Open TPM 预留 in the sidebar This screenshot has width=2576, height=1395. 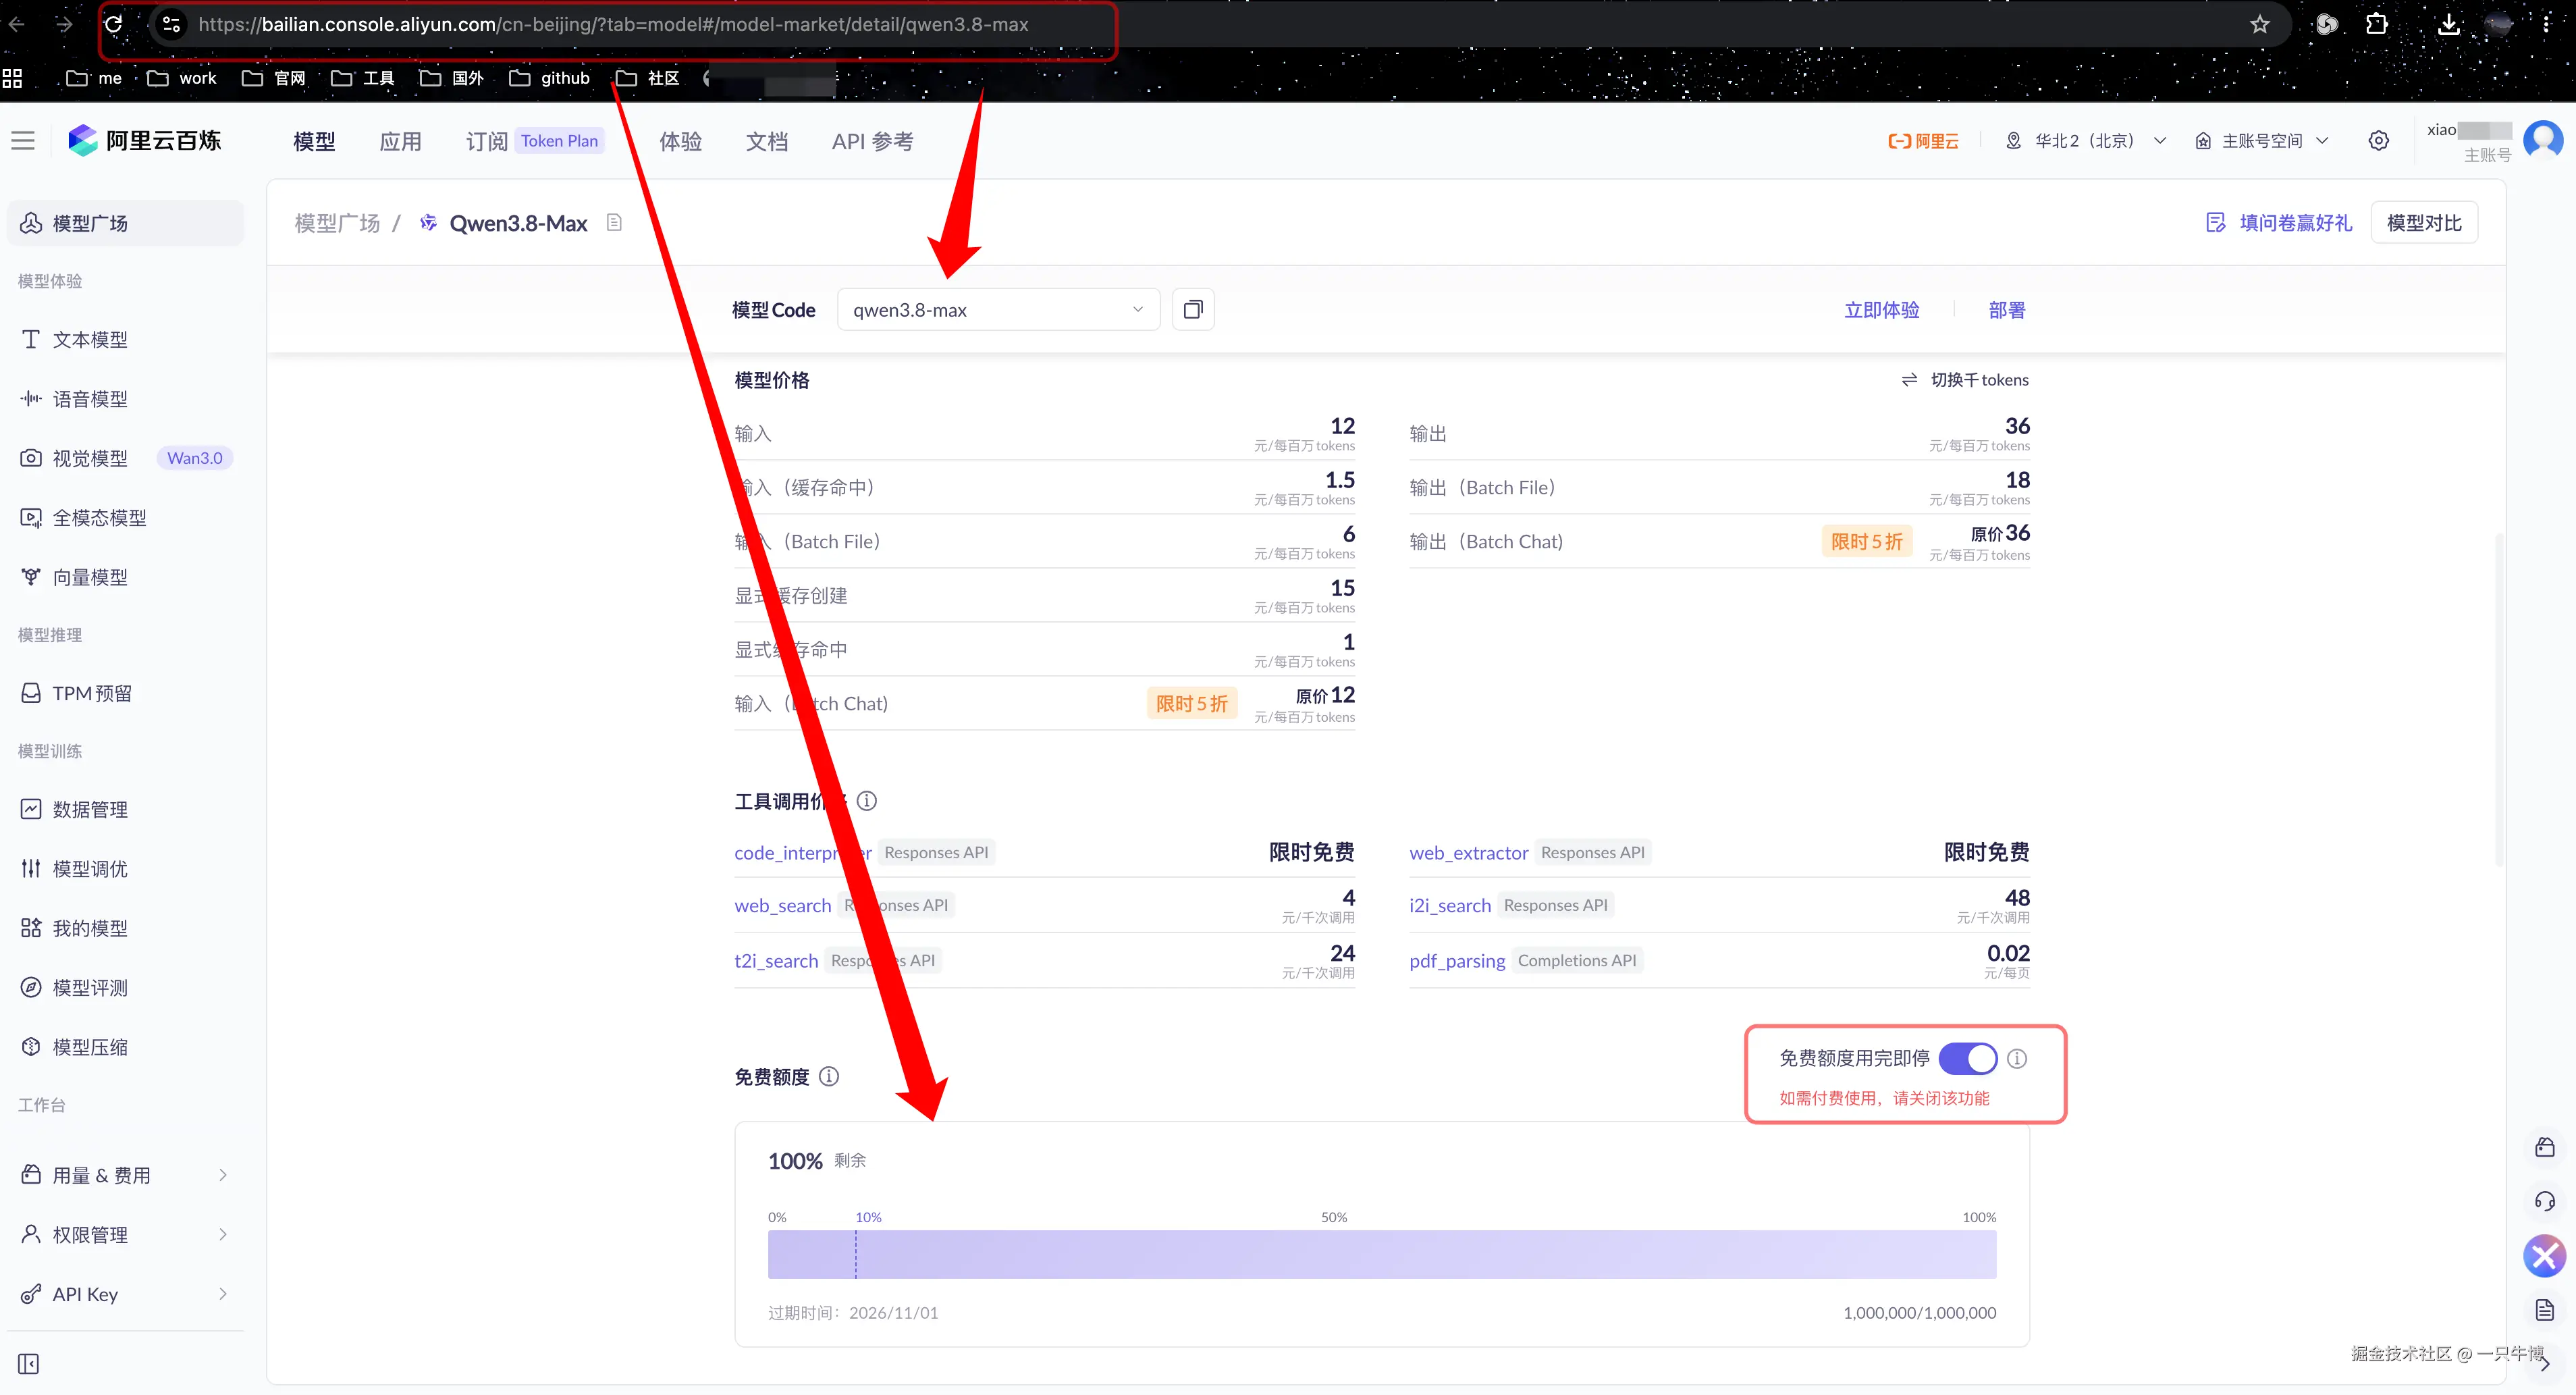pyautogui.click(x=125, y=693)
